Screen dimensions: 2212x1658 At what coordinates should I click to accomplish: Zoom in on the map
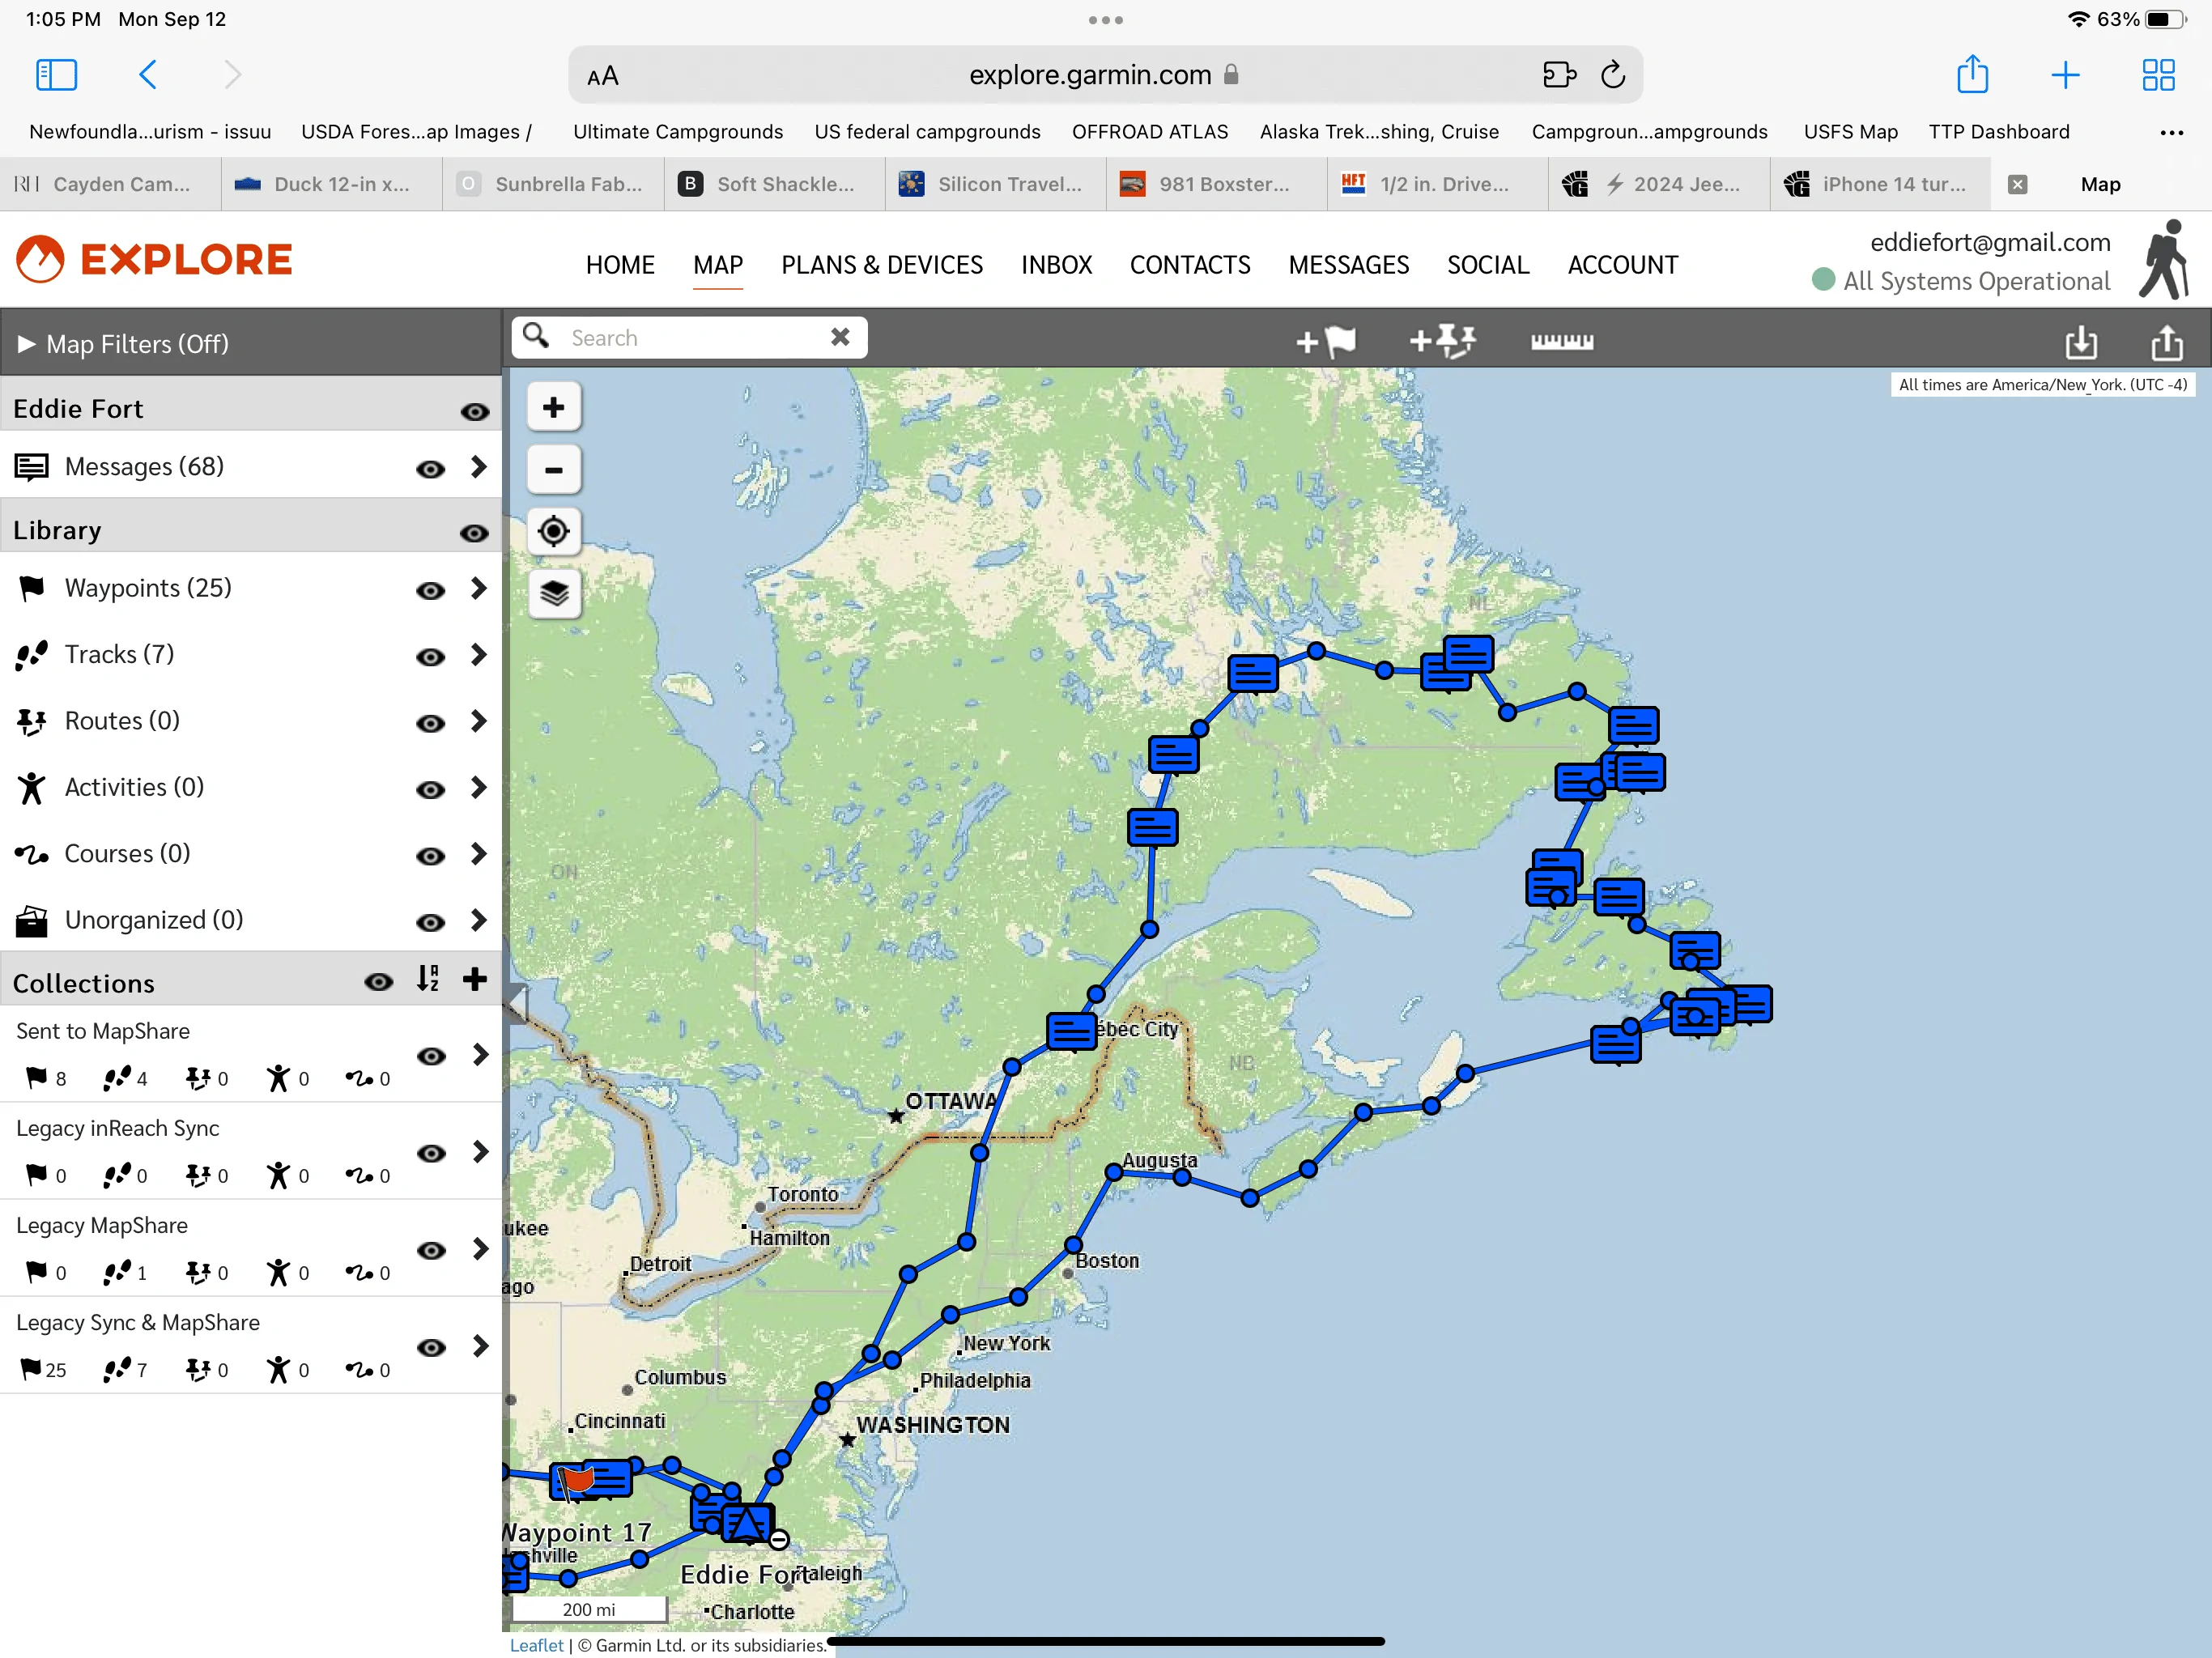(x=553, y=407)
